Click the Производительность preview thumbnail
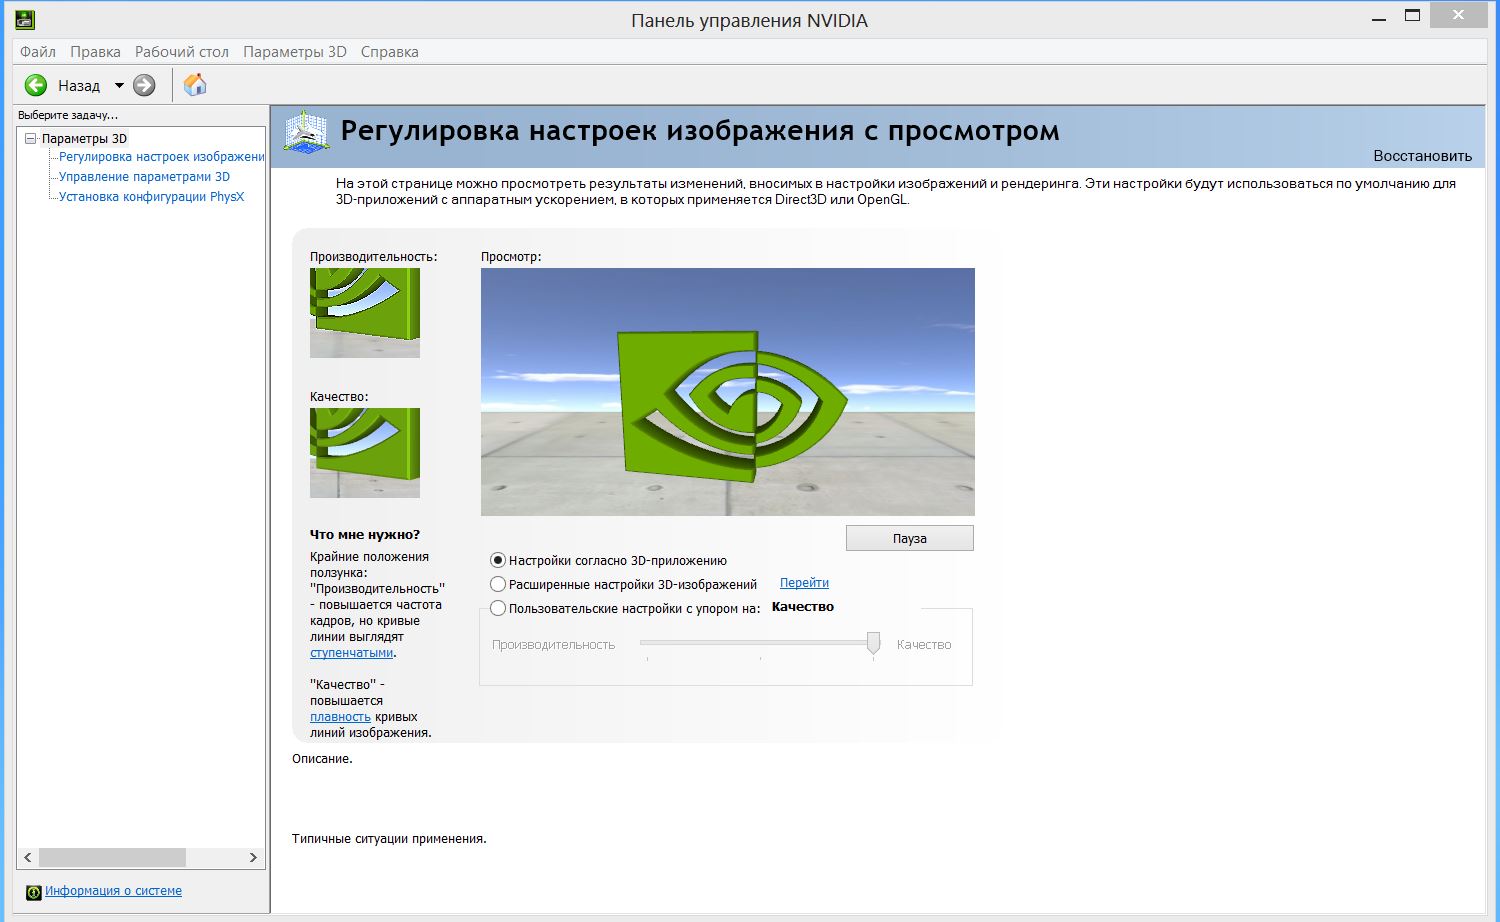 [365, 313]
